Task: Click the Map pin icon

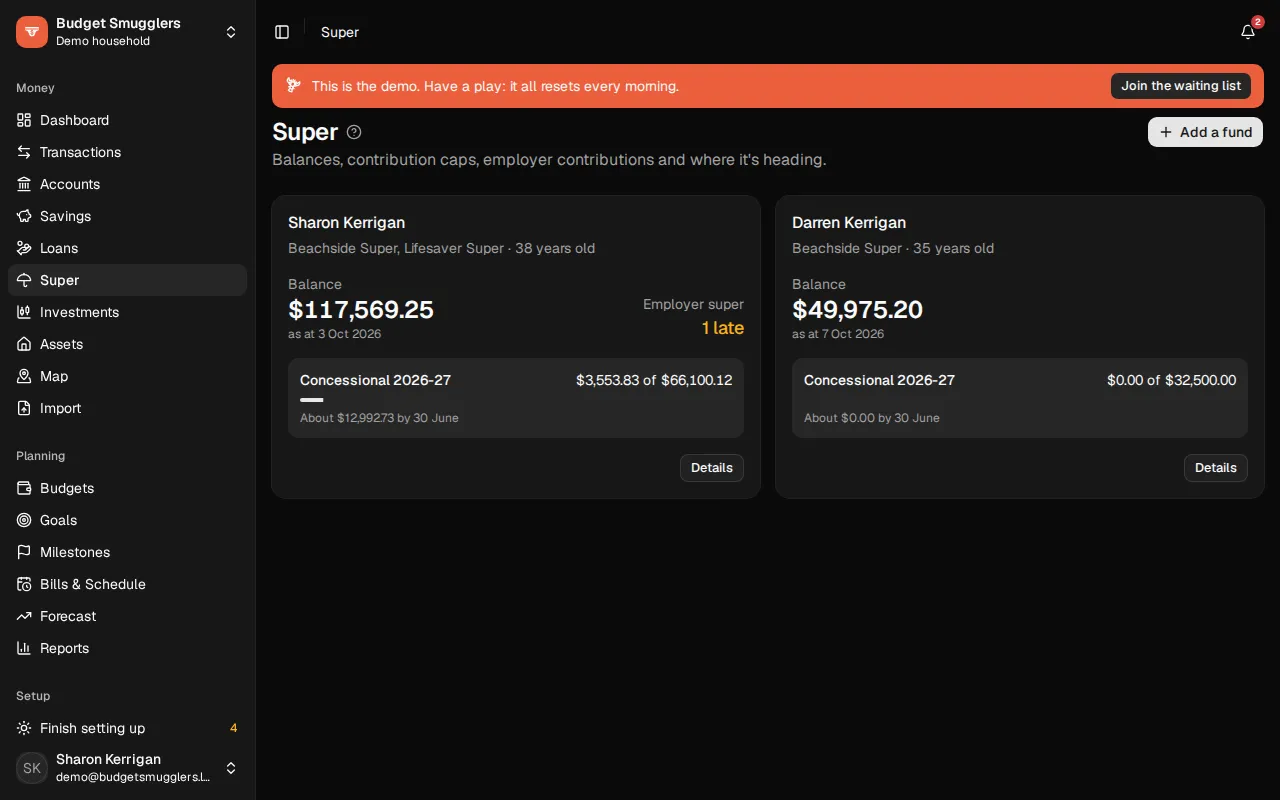Action: (x=24, y=376)
